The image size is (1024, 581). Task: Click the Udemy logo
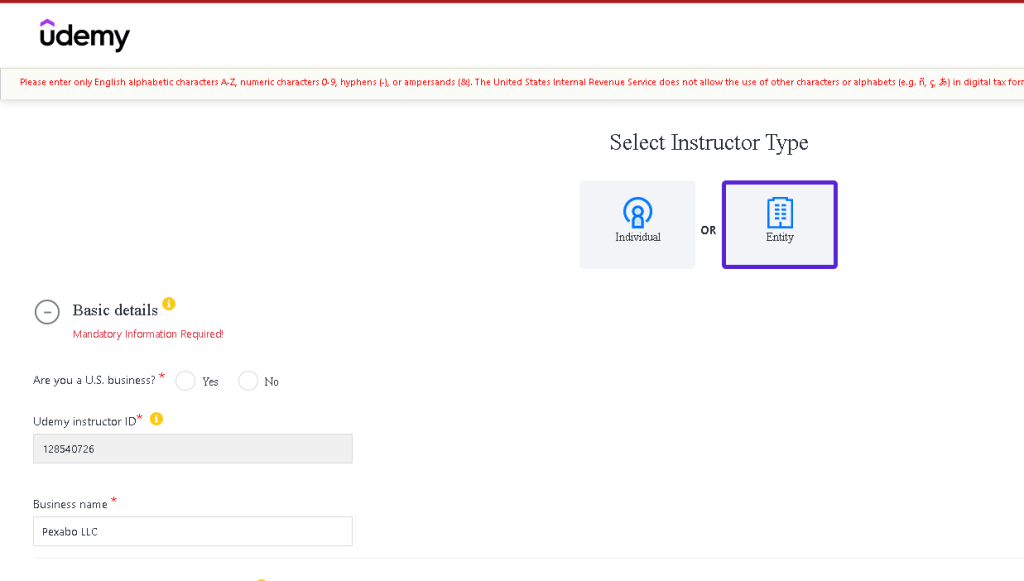pos(85,35)
